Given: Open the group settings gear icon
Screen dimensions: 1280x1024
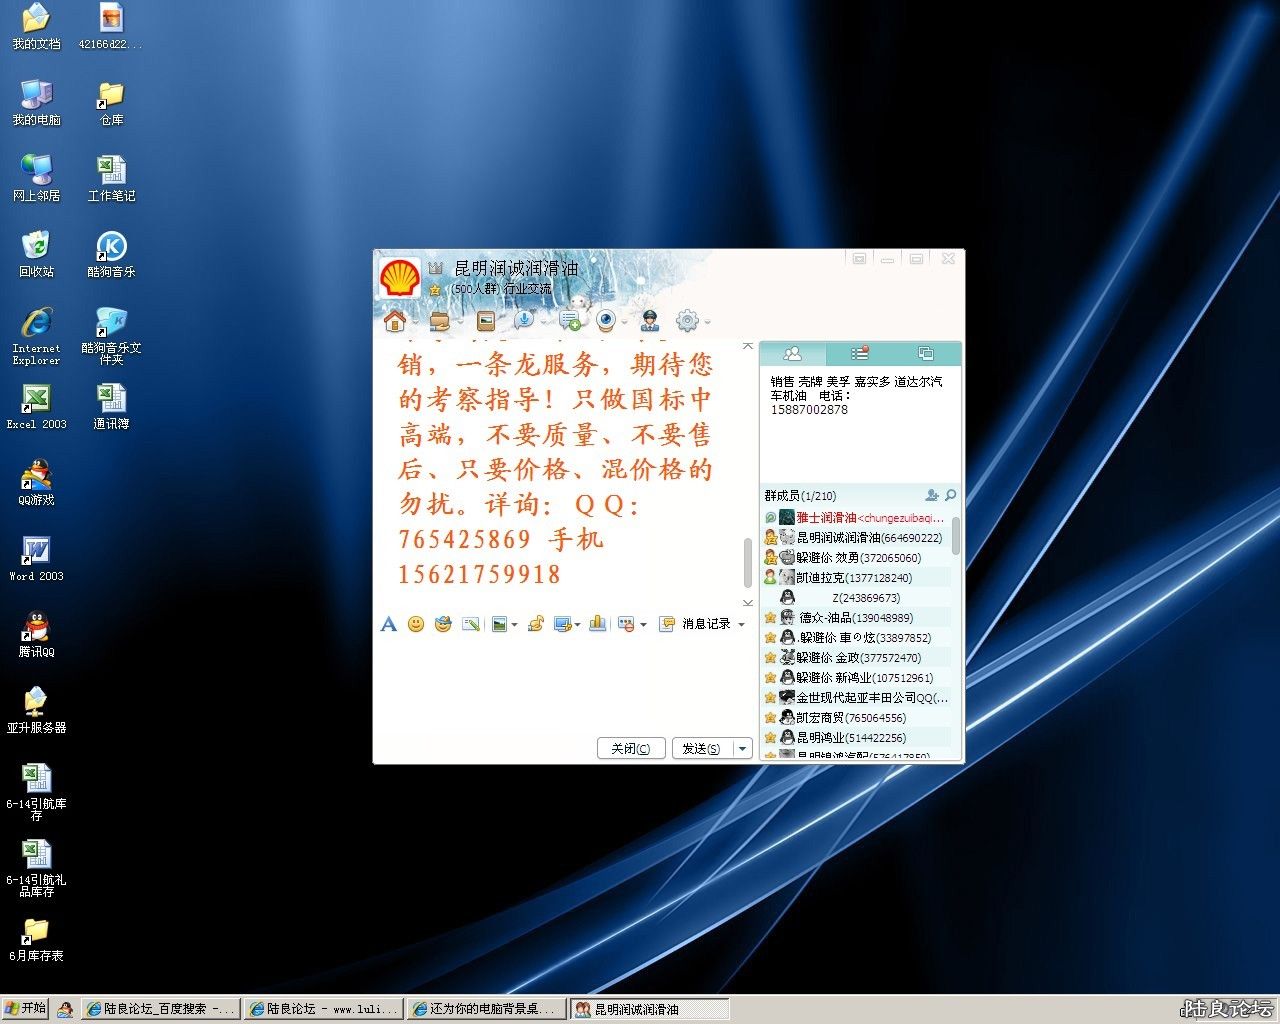Looking at the screenshot, I should pyautogui.click(x=687, y=320).
